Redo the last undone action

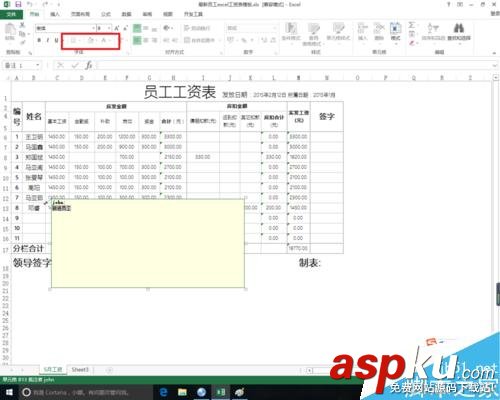point(45,4)
